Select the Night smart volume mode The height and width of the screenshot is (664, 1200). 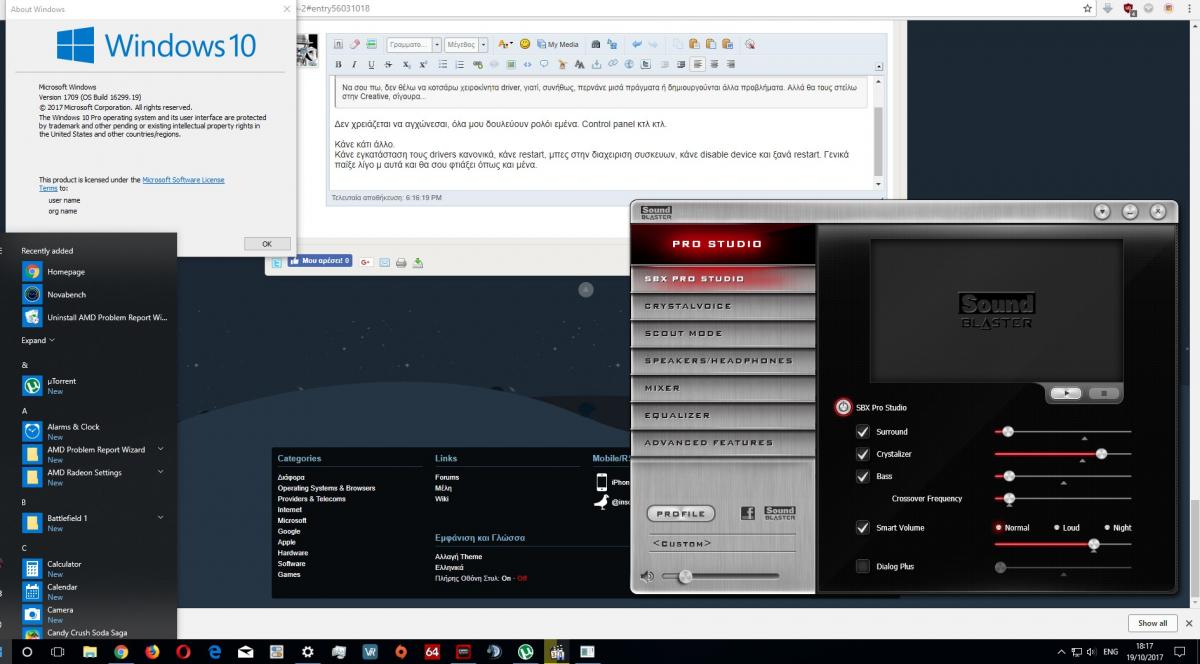[x=1118, y=527]
